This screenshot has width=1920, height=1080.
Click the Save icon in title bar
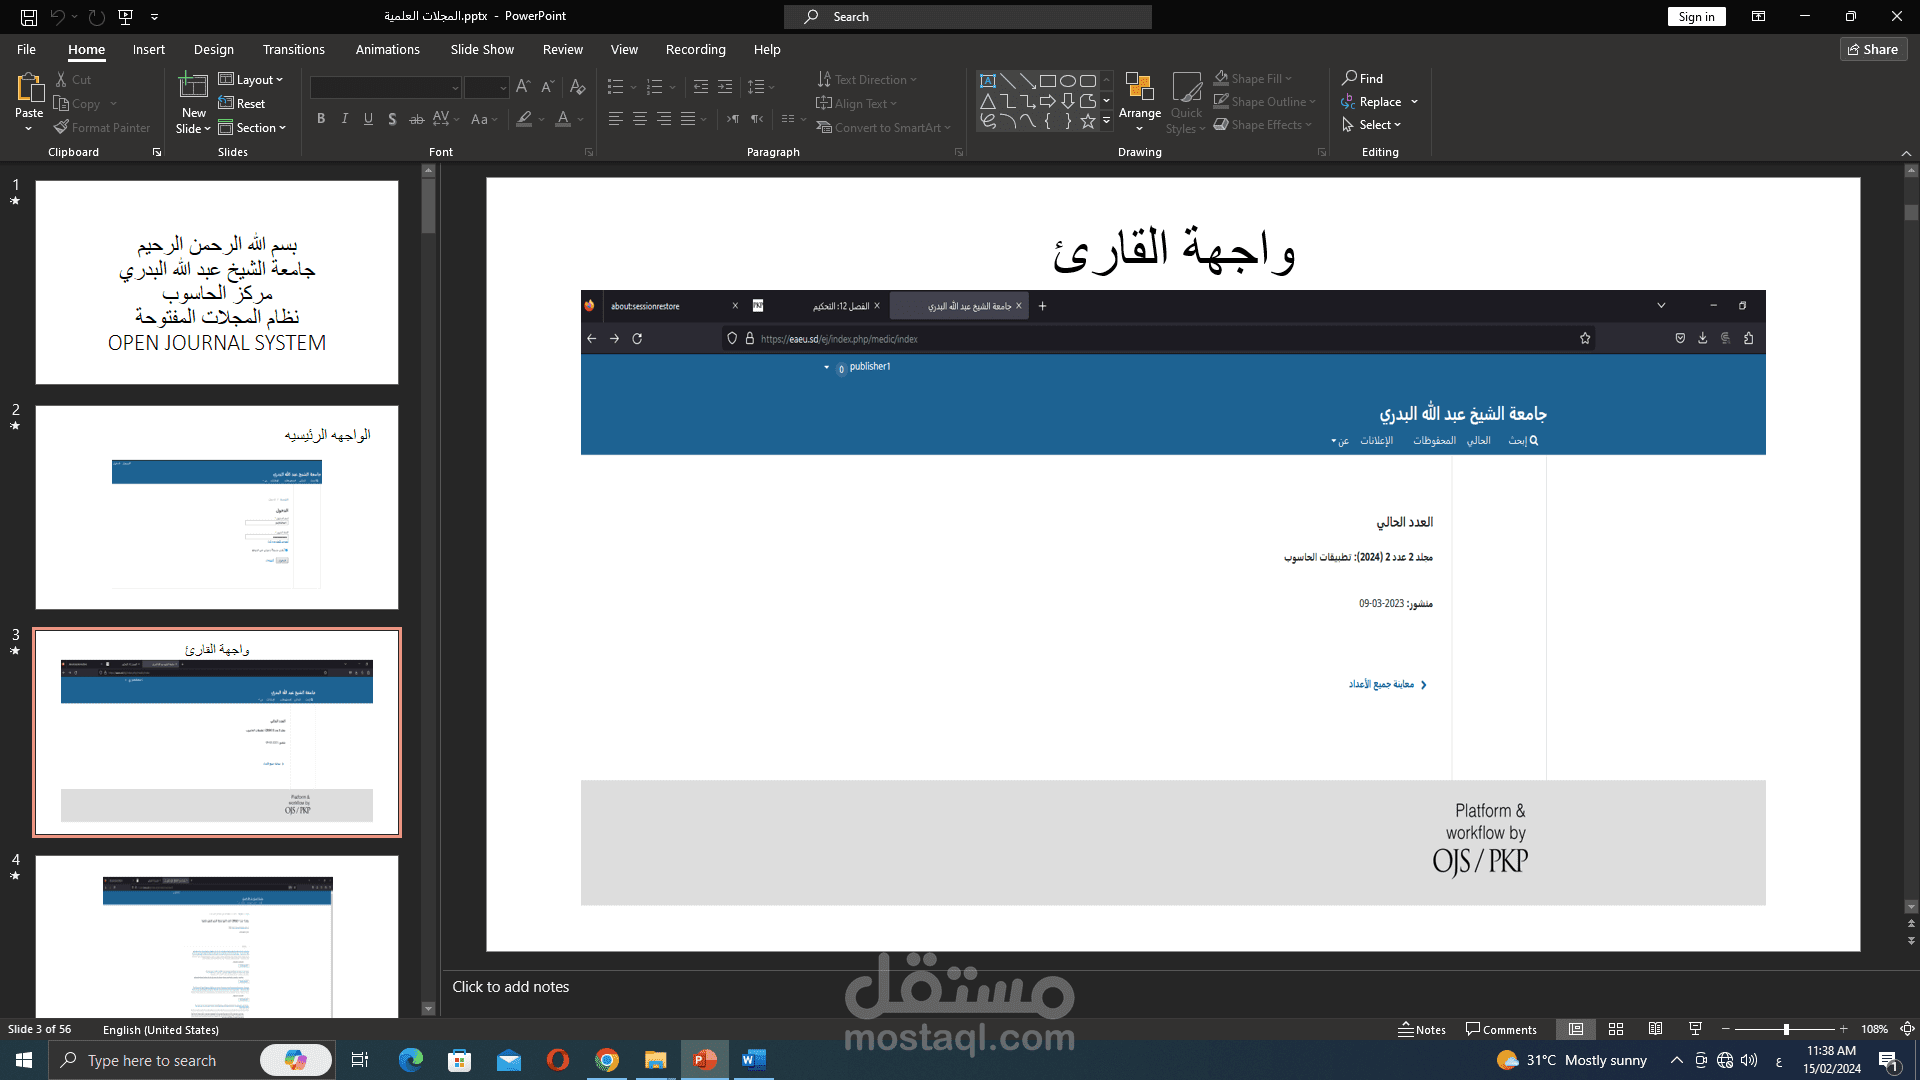[x=29, y=17]
